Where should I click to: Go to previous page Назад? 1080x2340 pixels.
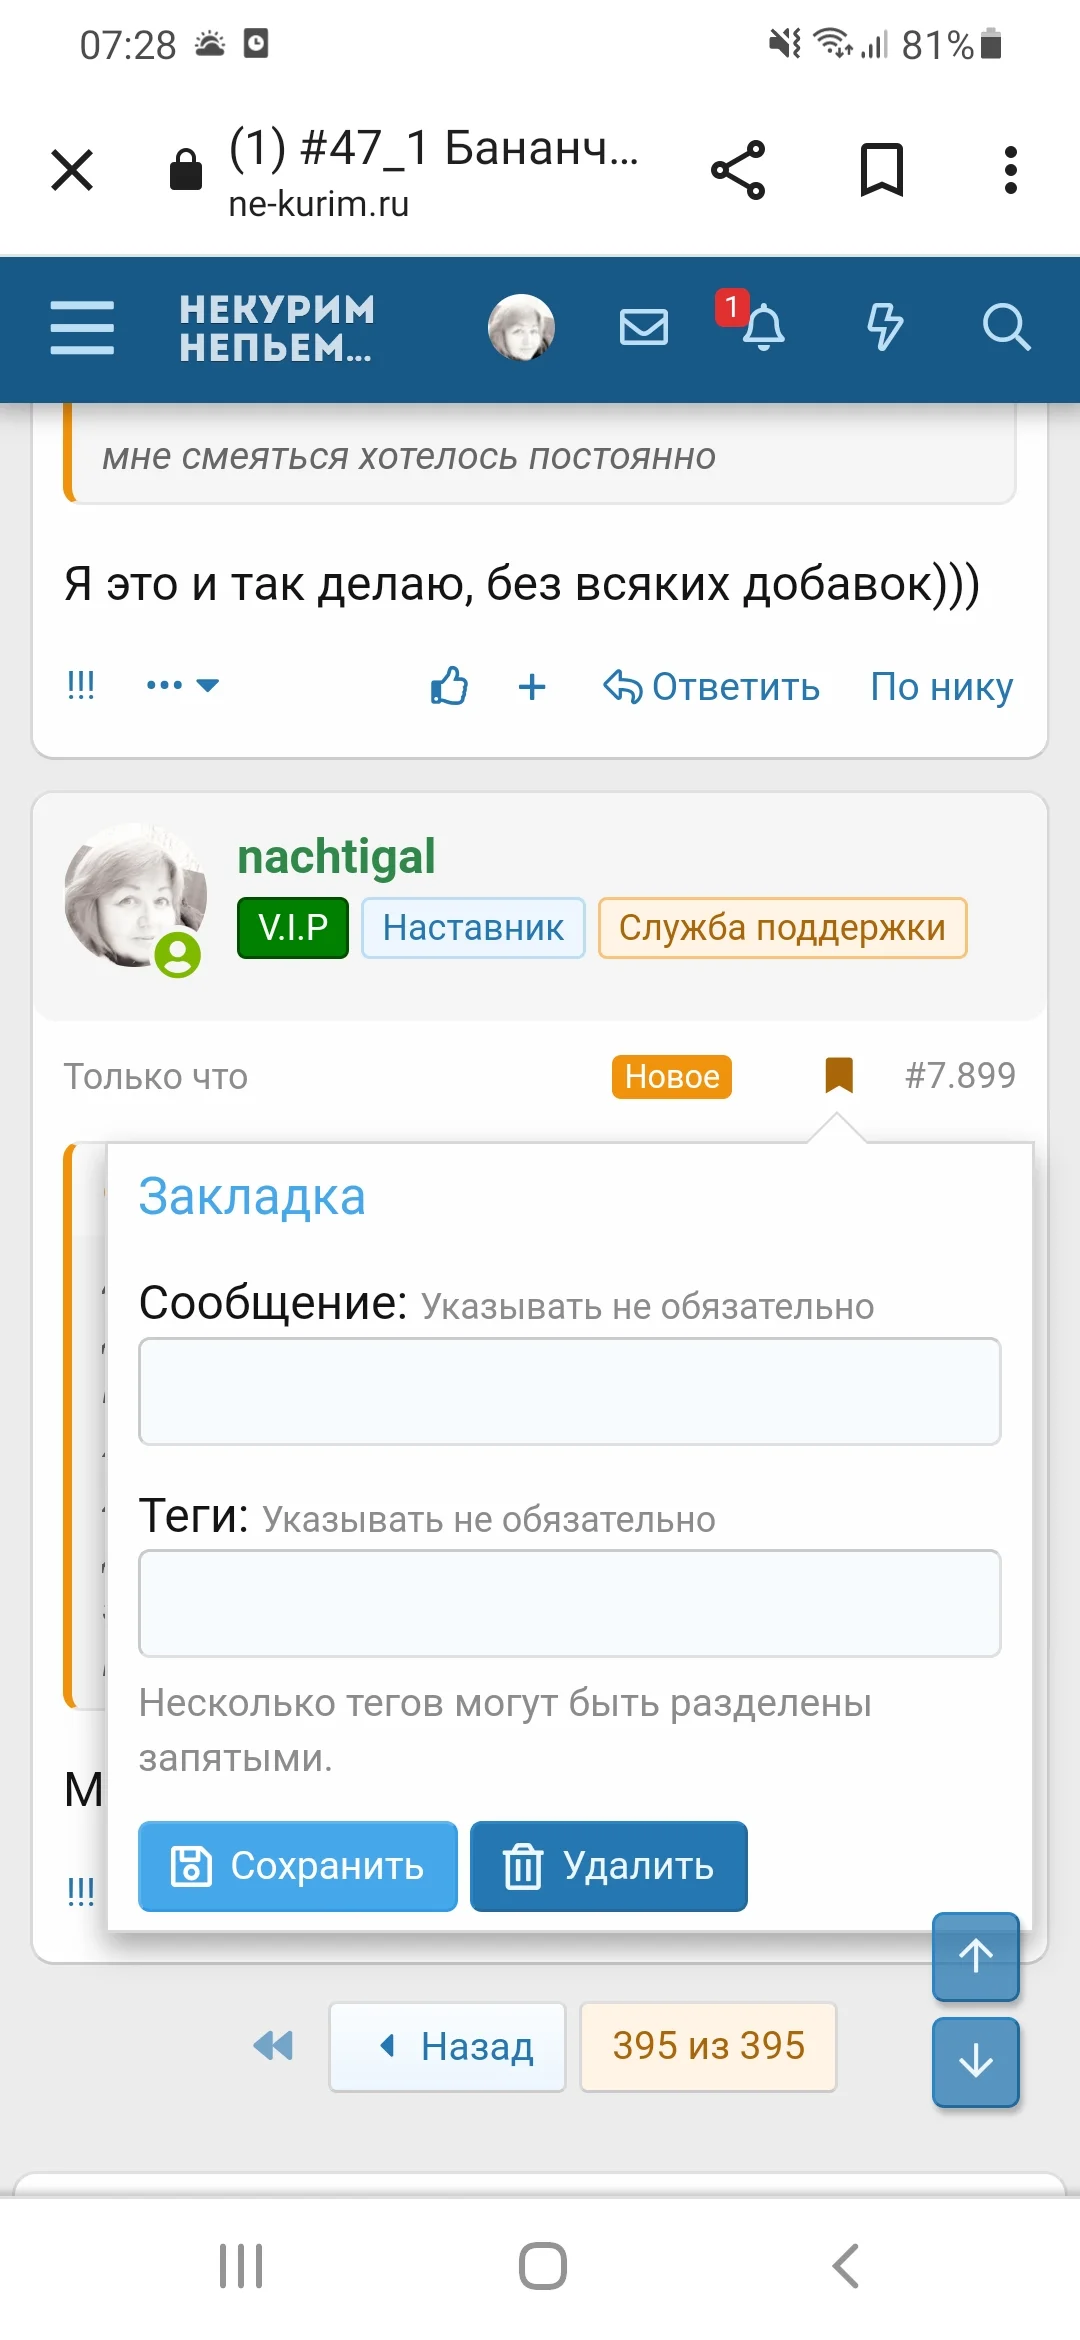coord(448,2046)
